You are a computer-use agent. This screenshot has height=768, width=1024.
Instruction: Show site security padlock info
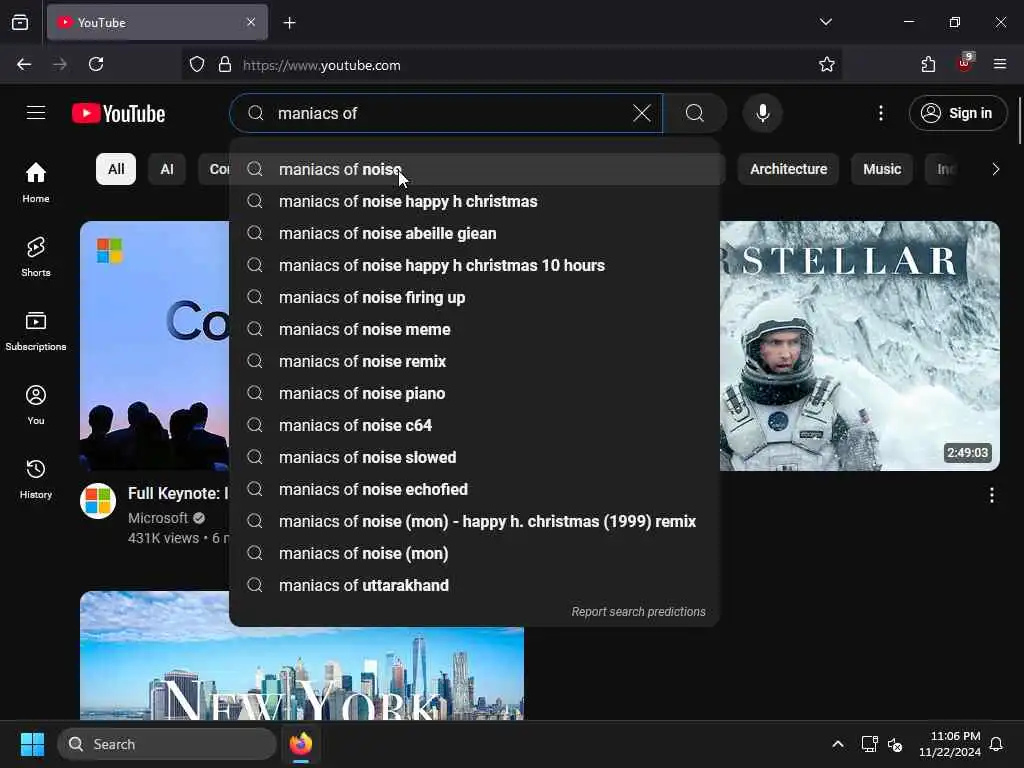(x=225, y=65)
